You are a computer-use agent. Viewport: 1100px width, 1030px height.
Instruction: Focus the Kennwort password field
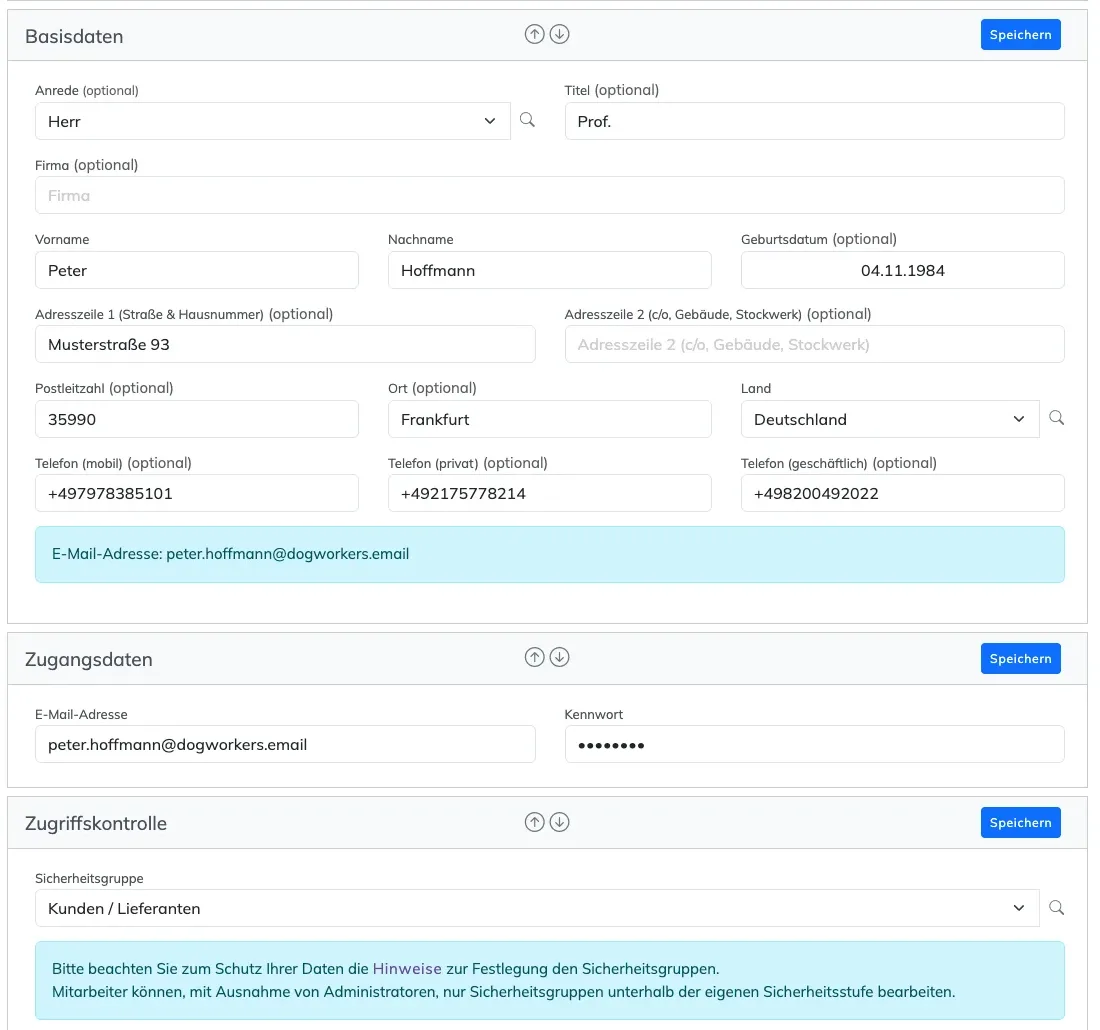coord(814,744)
